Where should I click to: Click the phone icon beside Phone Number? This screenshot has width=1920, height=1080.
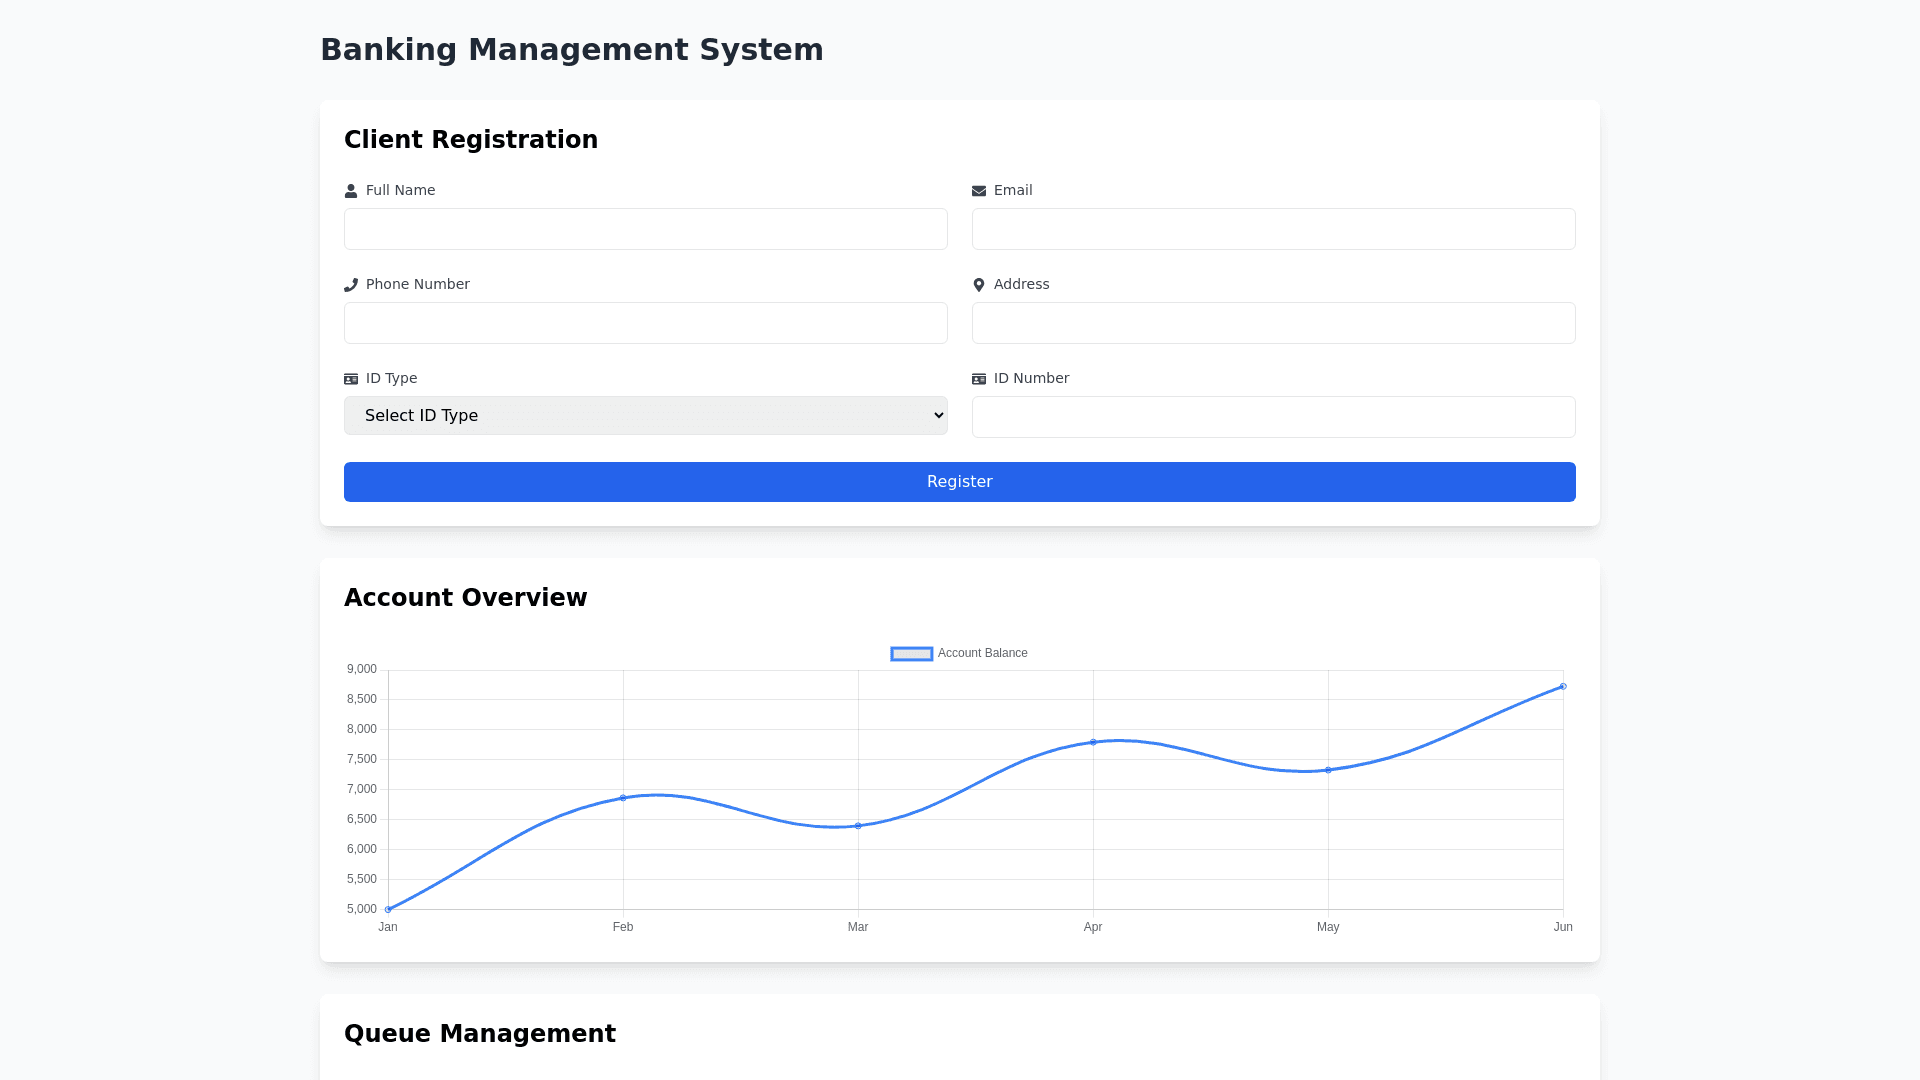point(351,285)
